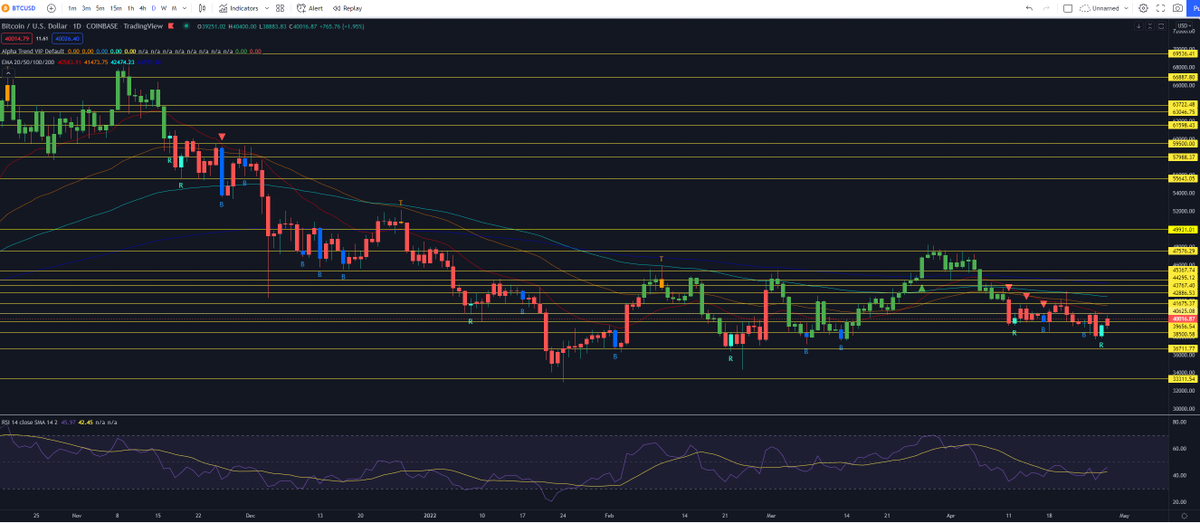
Task: Switch to the 3m timeframe
Action: [87, 8]
